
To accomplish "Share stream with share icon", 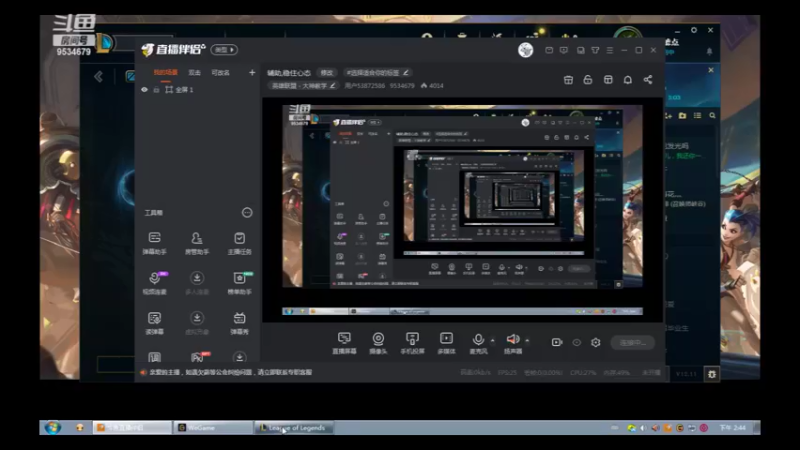I will click(x=647, y=80).
